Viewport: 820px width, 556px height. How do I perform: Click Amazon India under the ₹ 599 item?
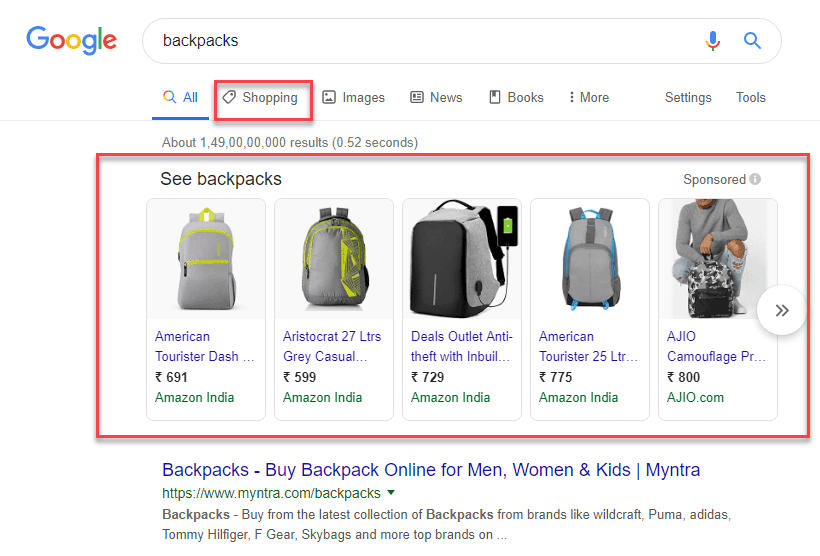tap(322, 398)
